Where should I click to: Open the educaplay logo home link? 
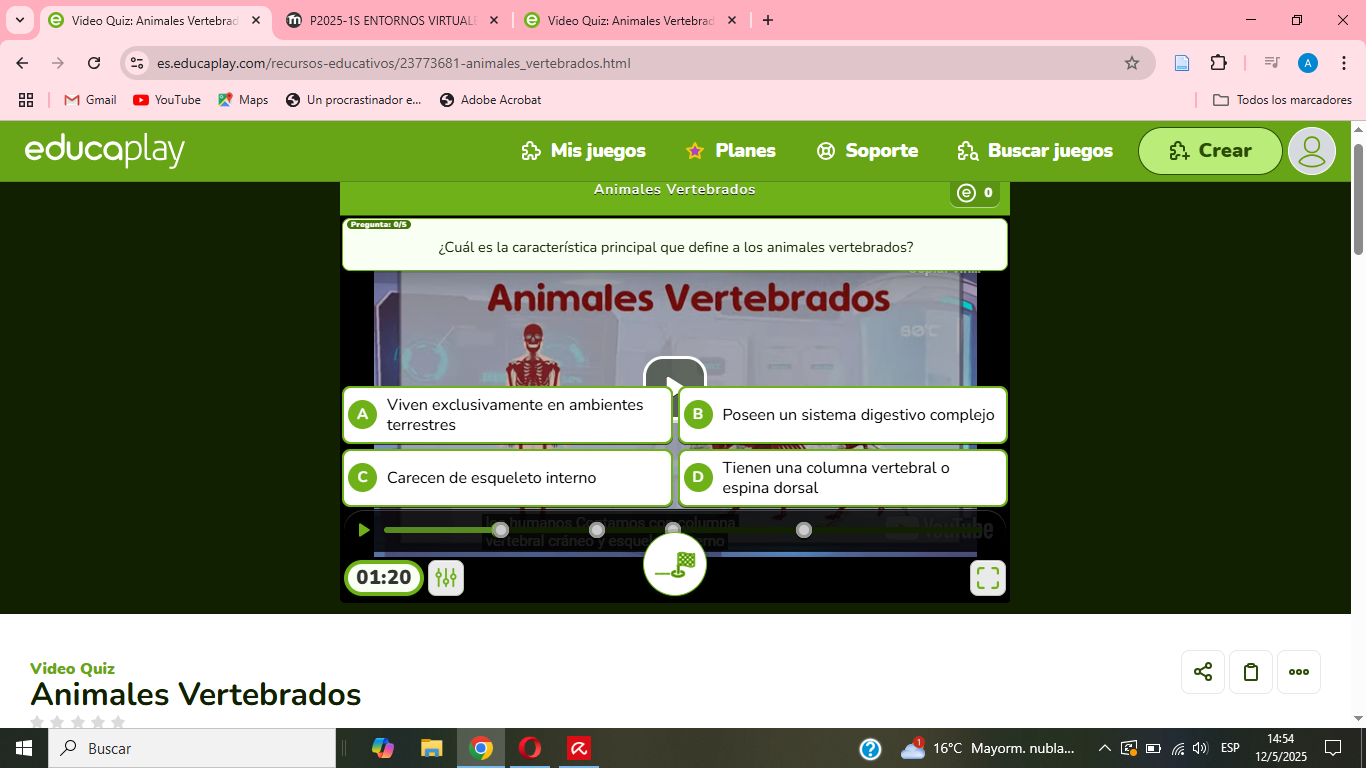tap(105, 151)
